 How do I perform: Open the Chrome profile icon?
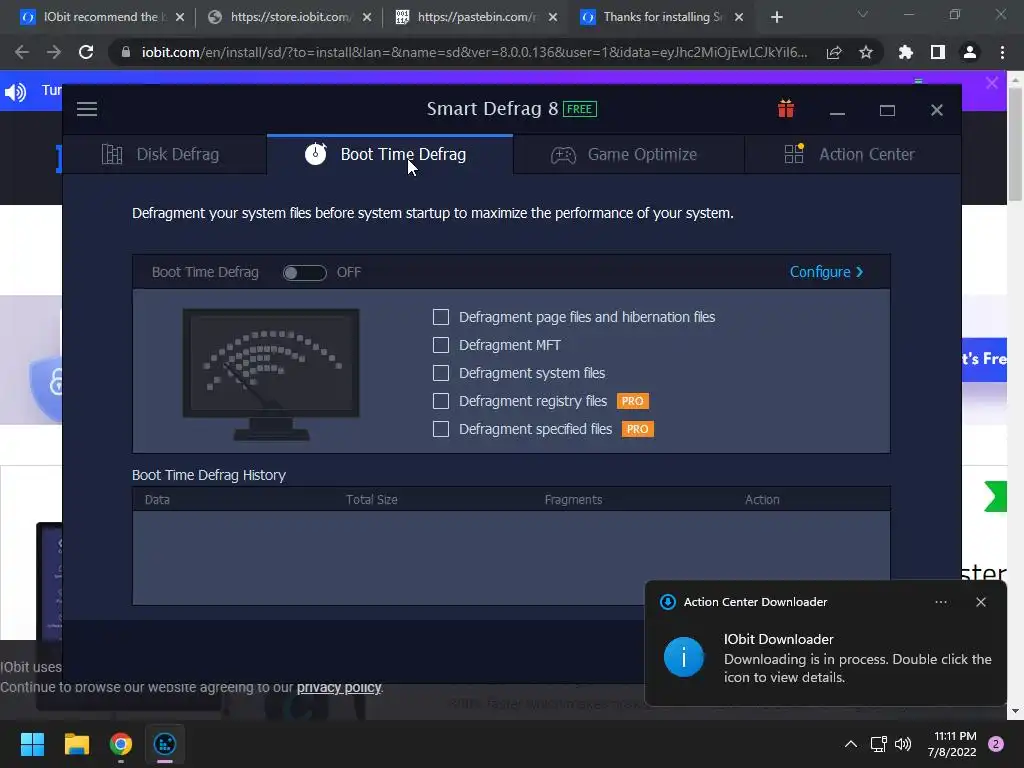[970, 52]
